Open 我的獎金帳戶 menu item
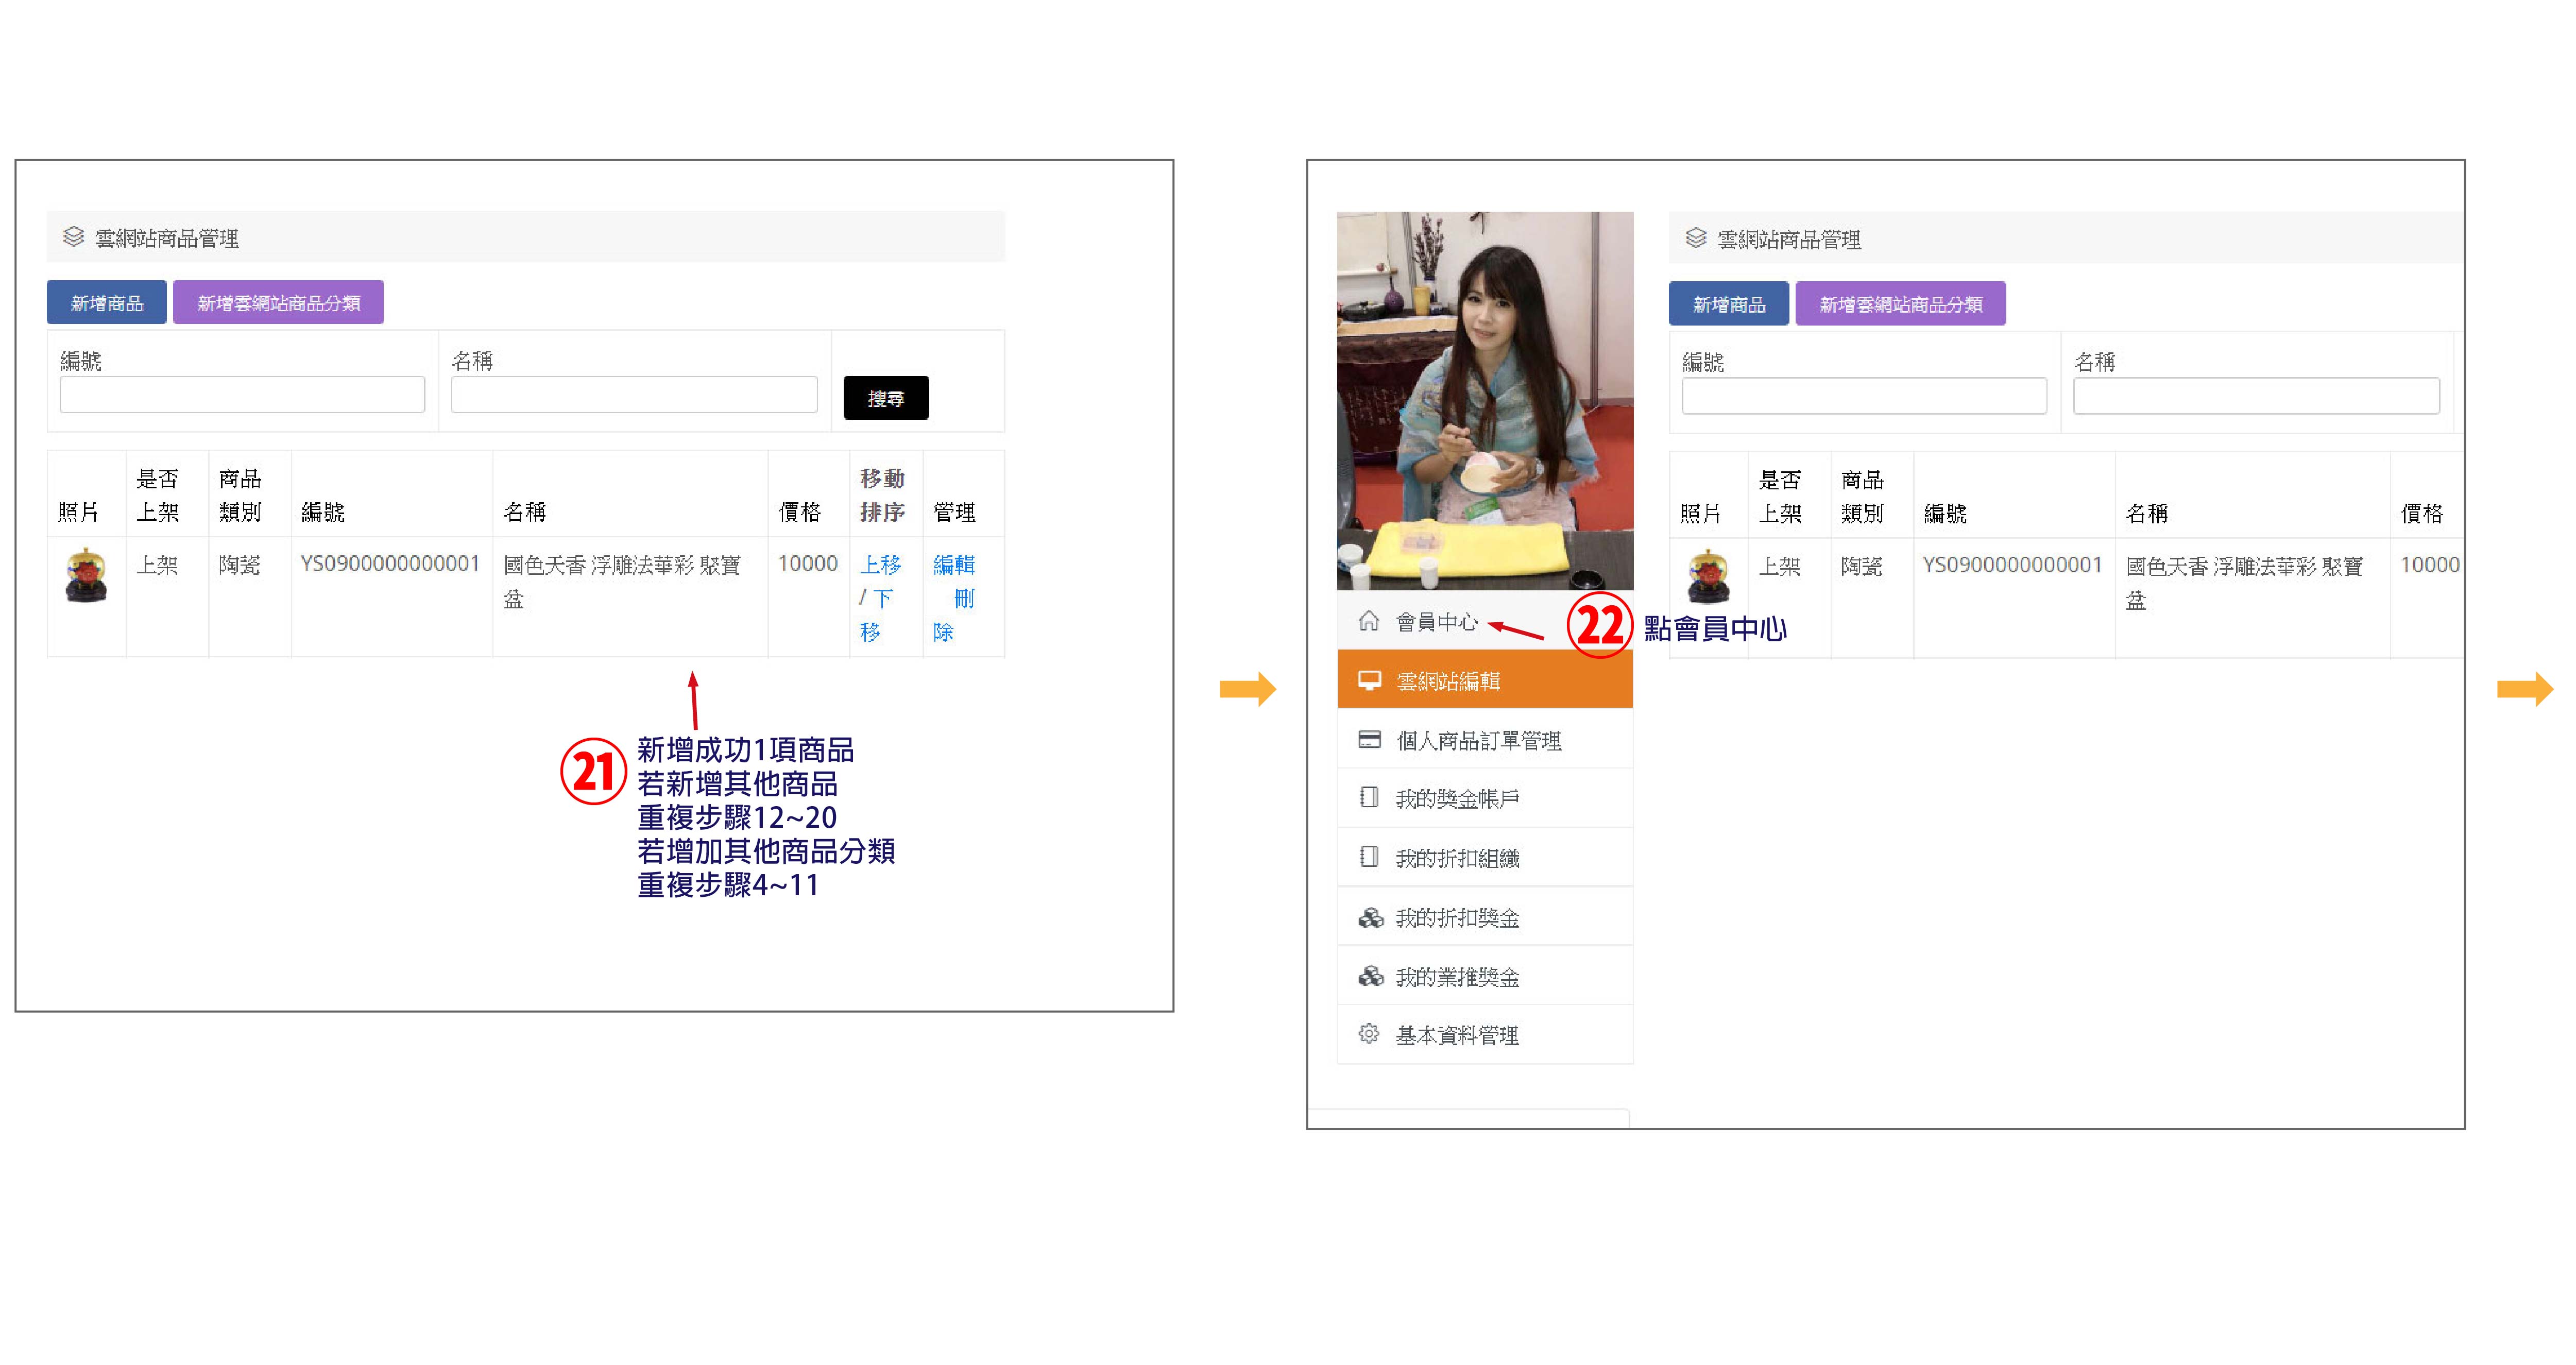Viewport: 2576px width, 1365px height. point(1485,798)
